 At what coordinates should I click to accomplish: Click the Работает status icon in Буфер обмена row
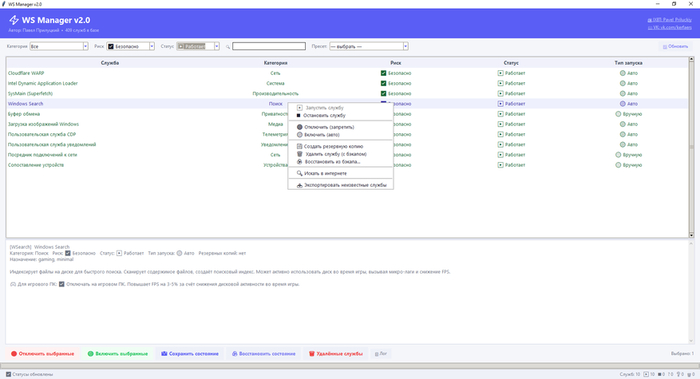point(500,114)
